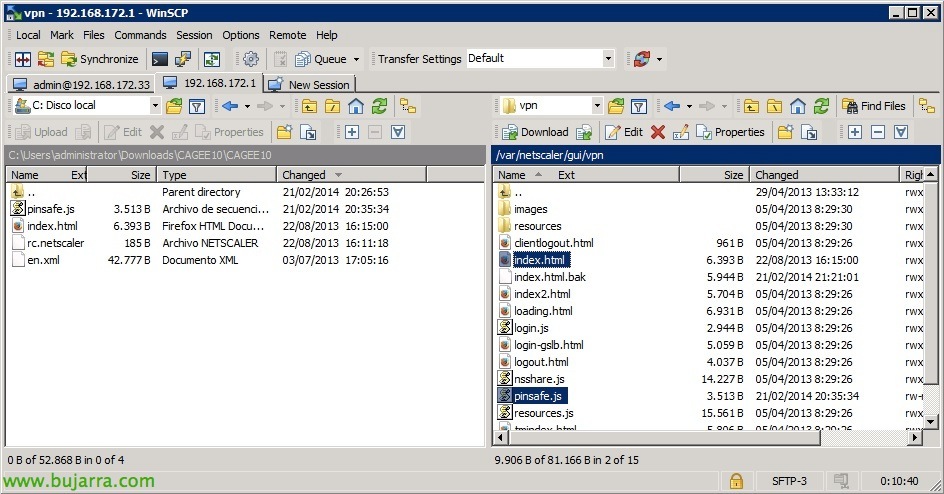The image size is (944, 494).
Task: Open the Remote menu
Action: click(288, 35)
